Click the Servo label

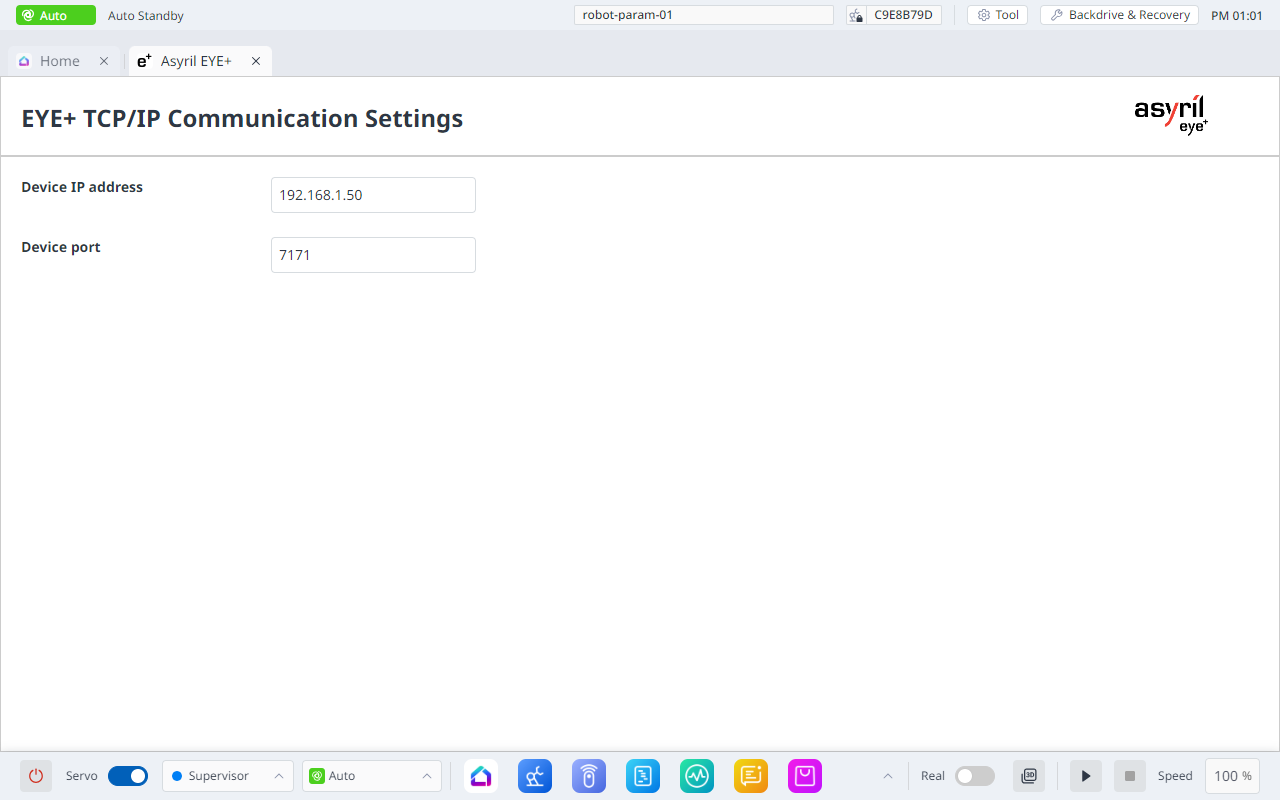tap(82, 776)
